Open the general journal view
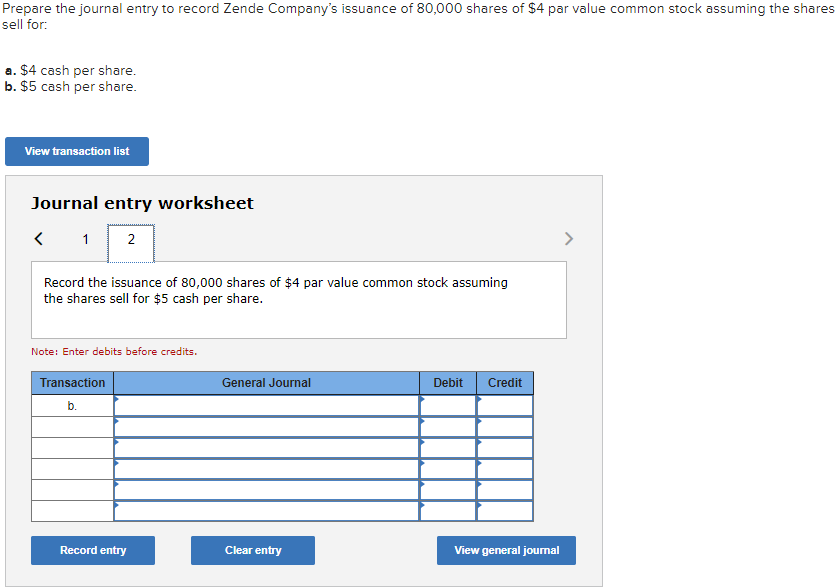The width and height of the screenshot is (838, 588). tap(506, 550)
